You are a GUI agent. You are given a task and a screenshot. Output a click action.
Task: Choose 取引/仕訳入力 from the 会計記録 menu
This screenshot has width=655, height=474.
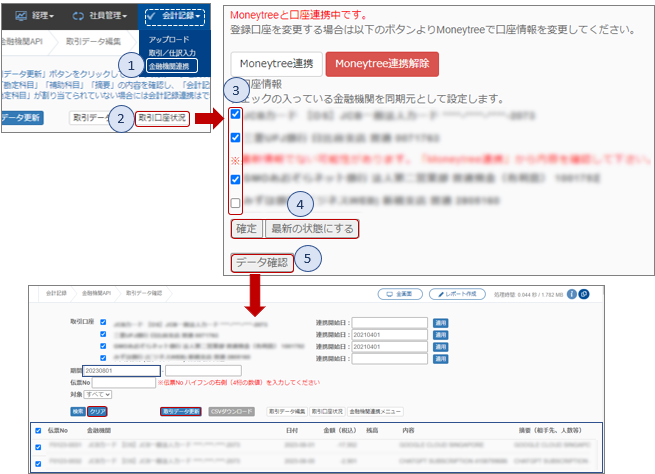(x=172, y=53)
